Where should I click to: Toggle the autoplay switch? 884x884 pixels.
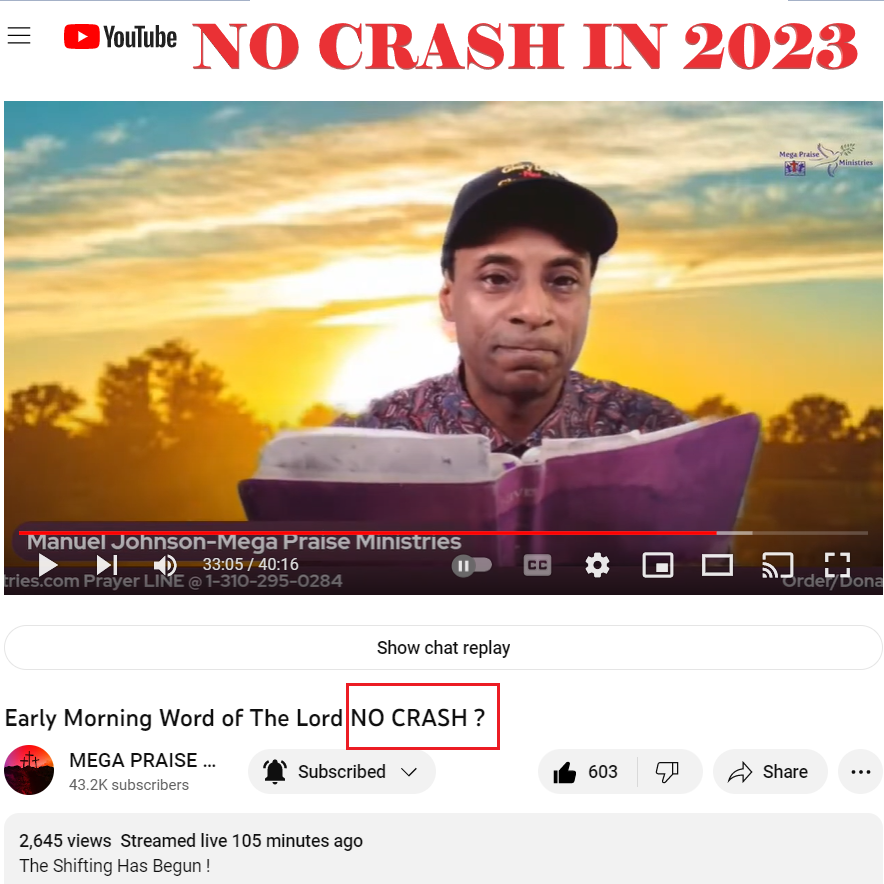(471, 565)
